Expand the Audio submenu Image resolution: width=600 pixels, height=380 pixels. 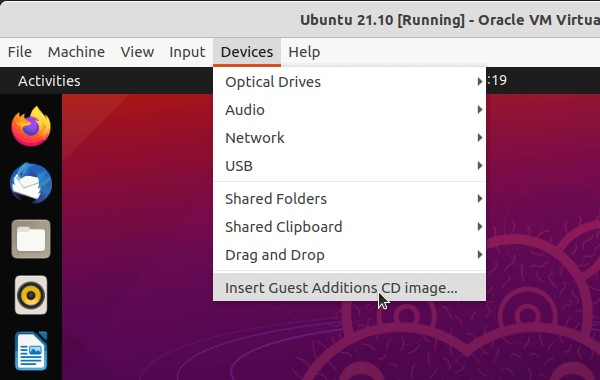pos(350,110)
